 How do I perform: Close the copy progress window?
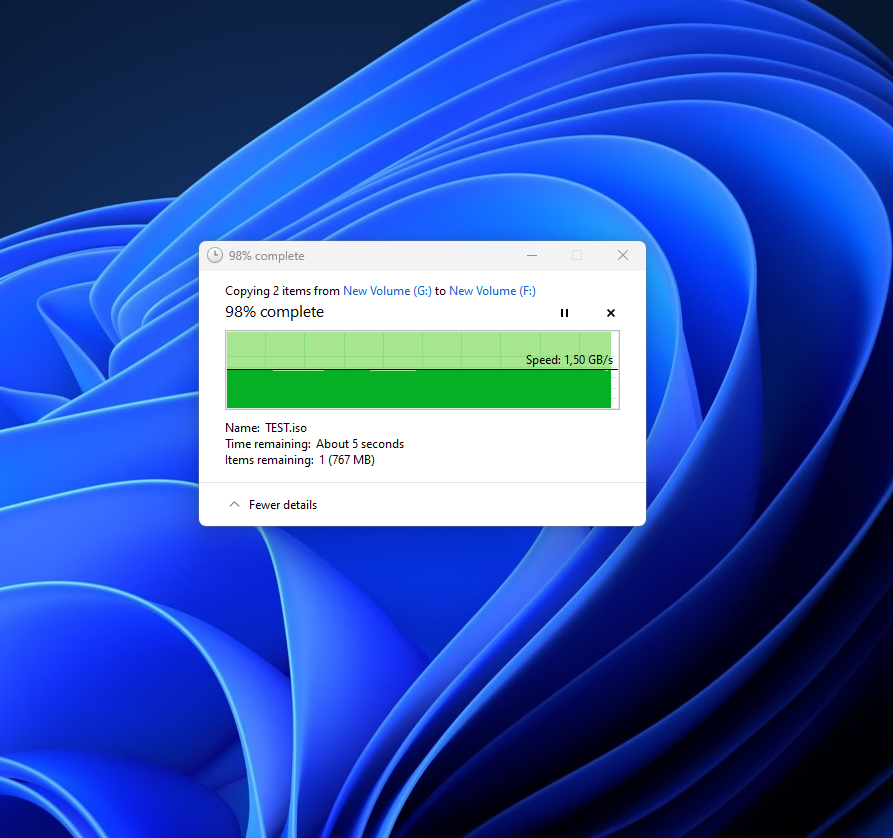click(x=623, y=255)
